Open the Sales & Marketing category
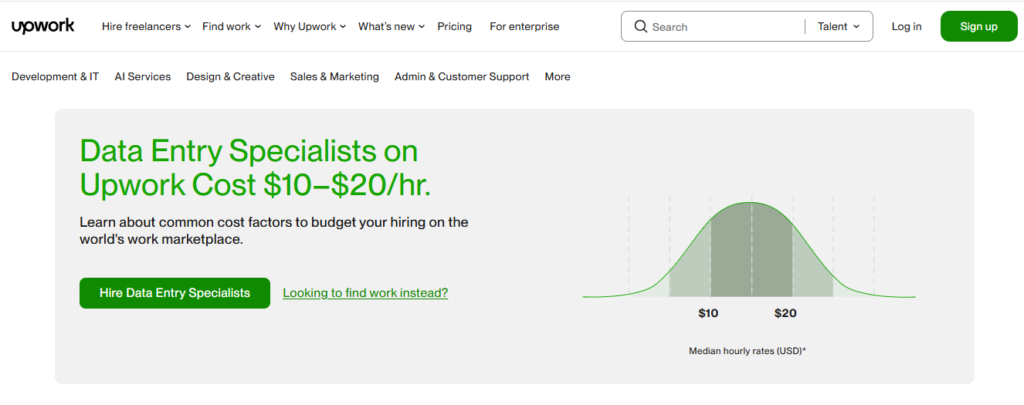The width and height of the screenshot is (1024, 405). (x=334, y=77)
